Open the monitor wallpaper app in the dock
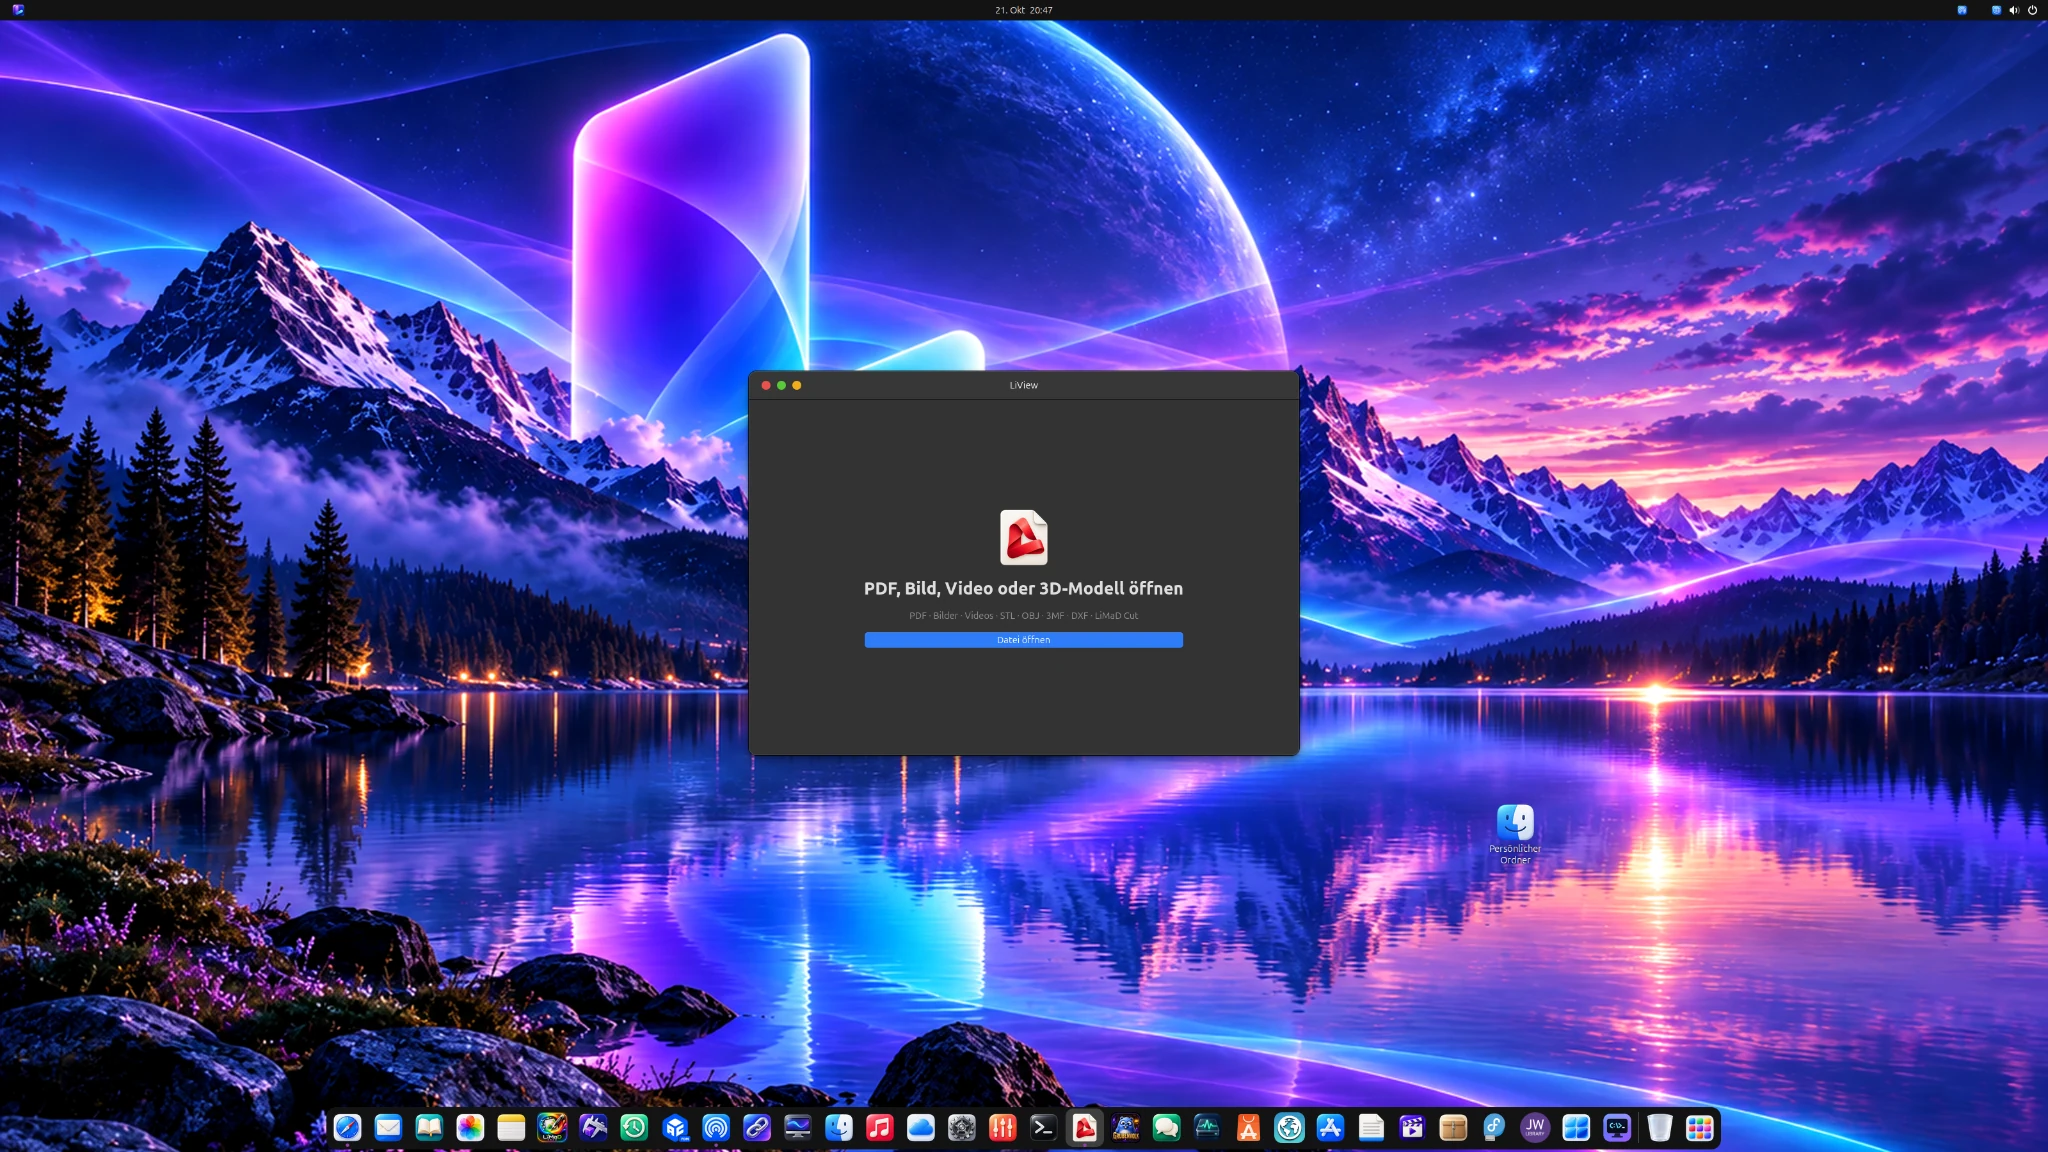Screen dimensions: 2048x1152 (x=798, y=1128)
